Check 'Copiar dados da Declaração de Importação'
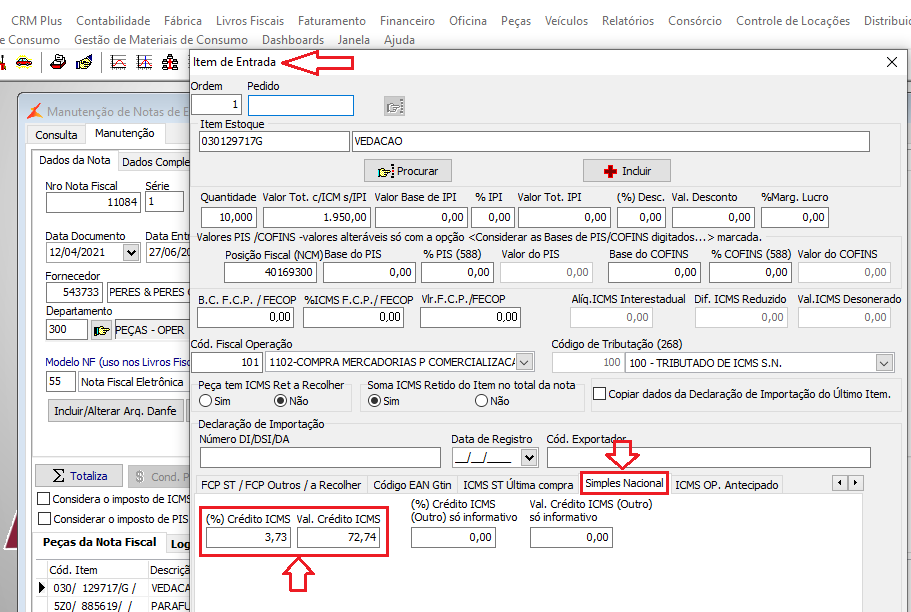 pyautogui.click(x=600, y=394)
